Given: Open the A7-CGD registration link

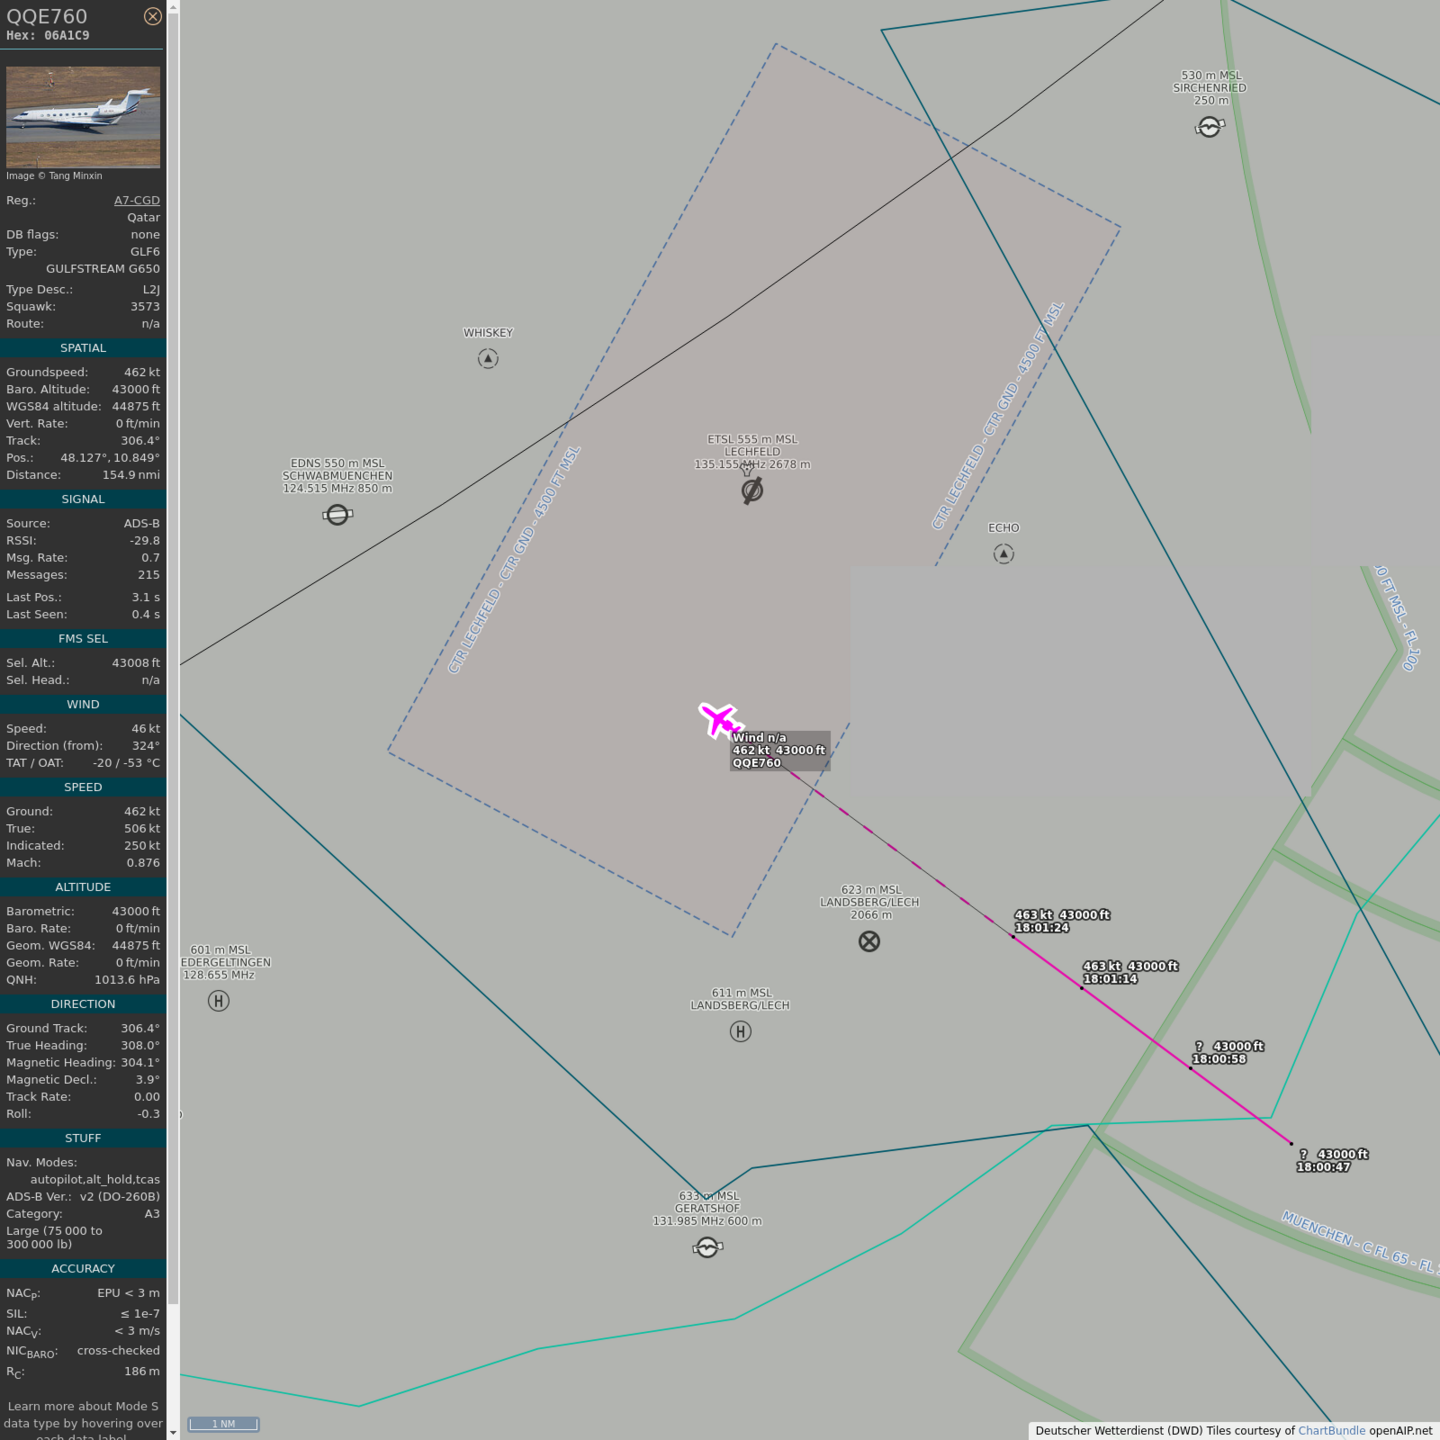Looking at the screenshot, I should [x=136, y=200].
